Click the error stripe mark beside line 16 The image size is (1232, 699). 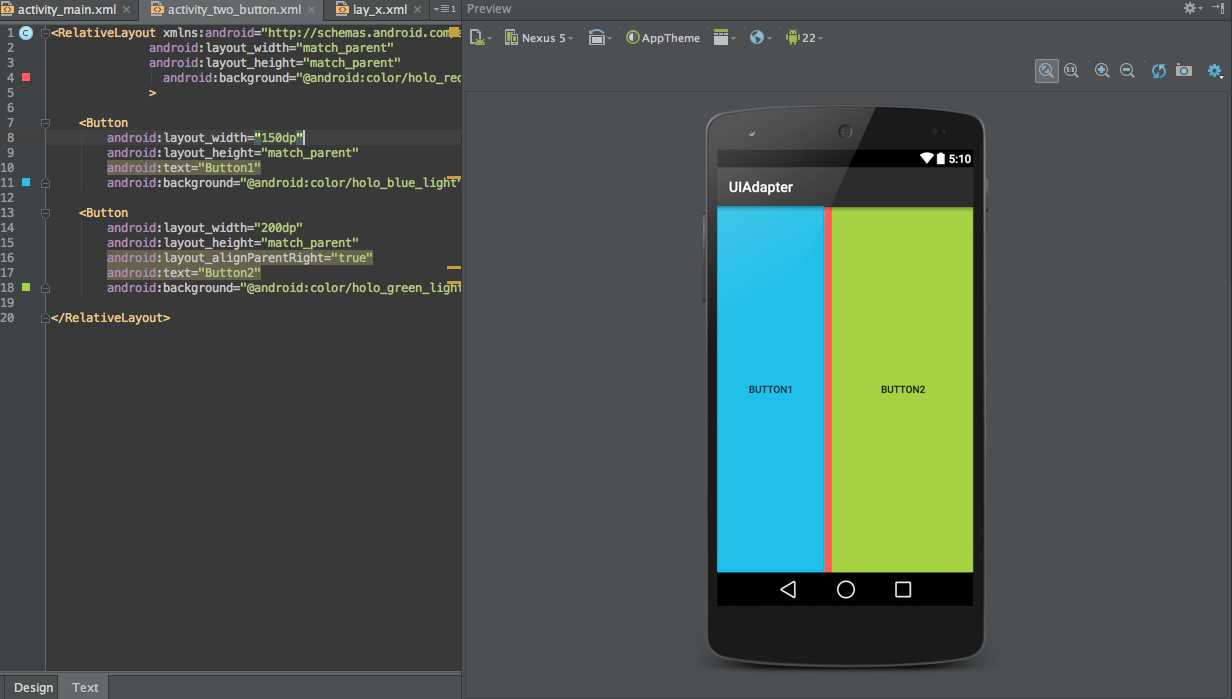click(x=453, y=268)
